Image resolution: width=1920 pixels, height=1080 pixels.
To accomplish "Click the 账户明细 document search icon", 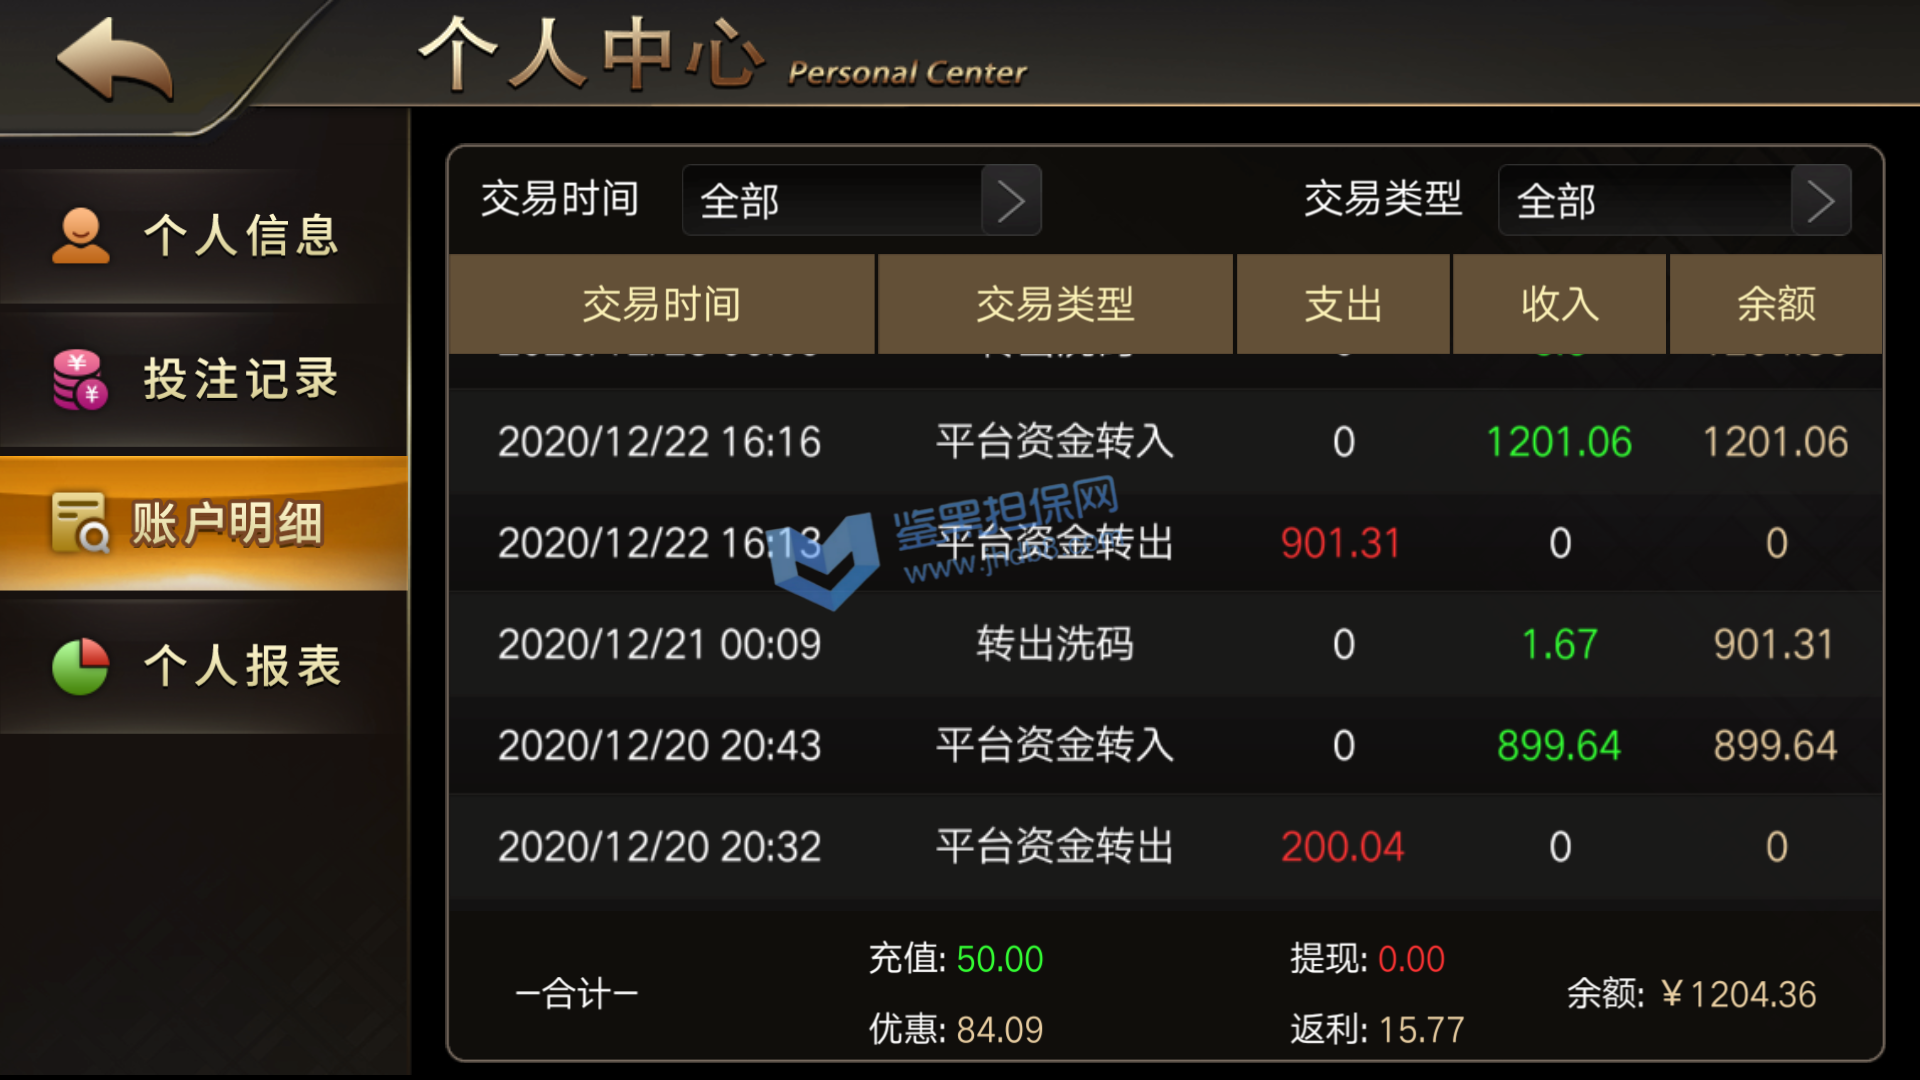I will coord(80,523).
